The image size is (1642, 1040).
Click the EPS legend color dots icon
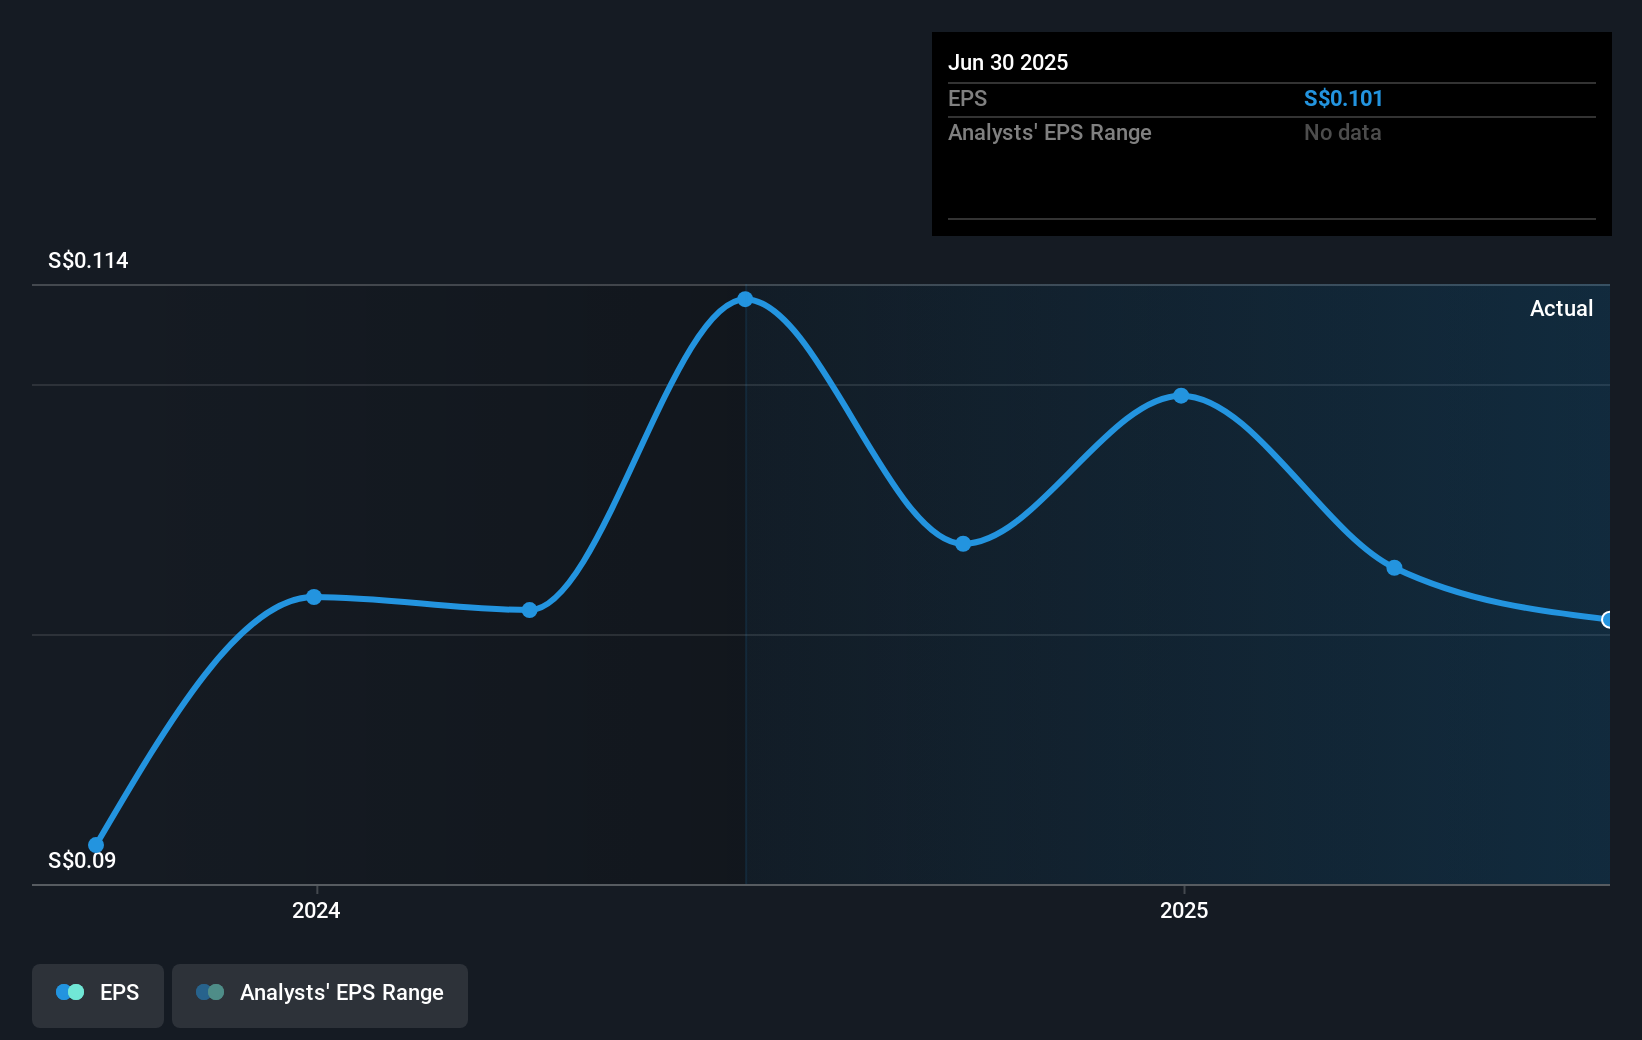tap(70, 992)
